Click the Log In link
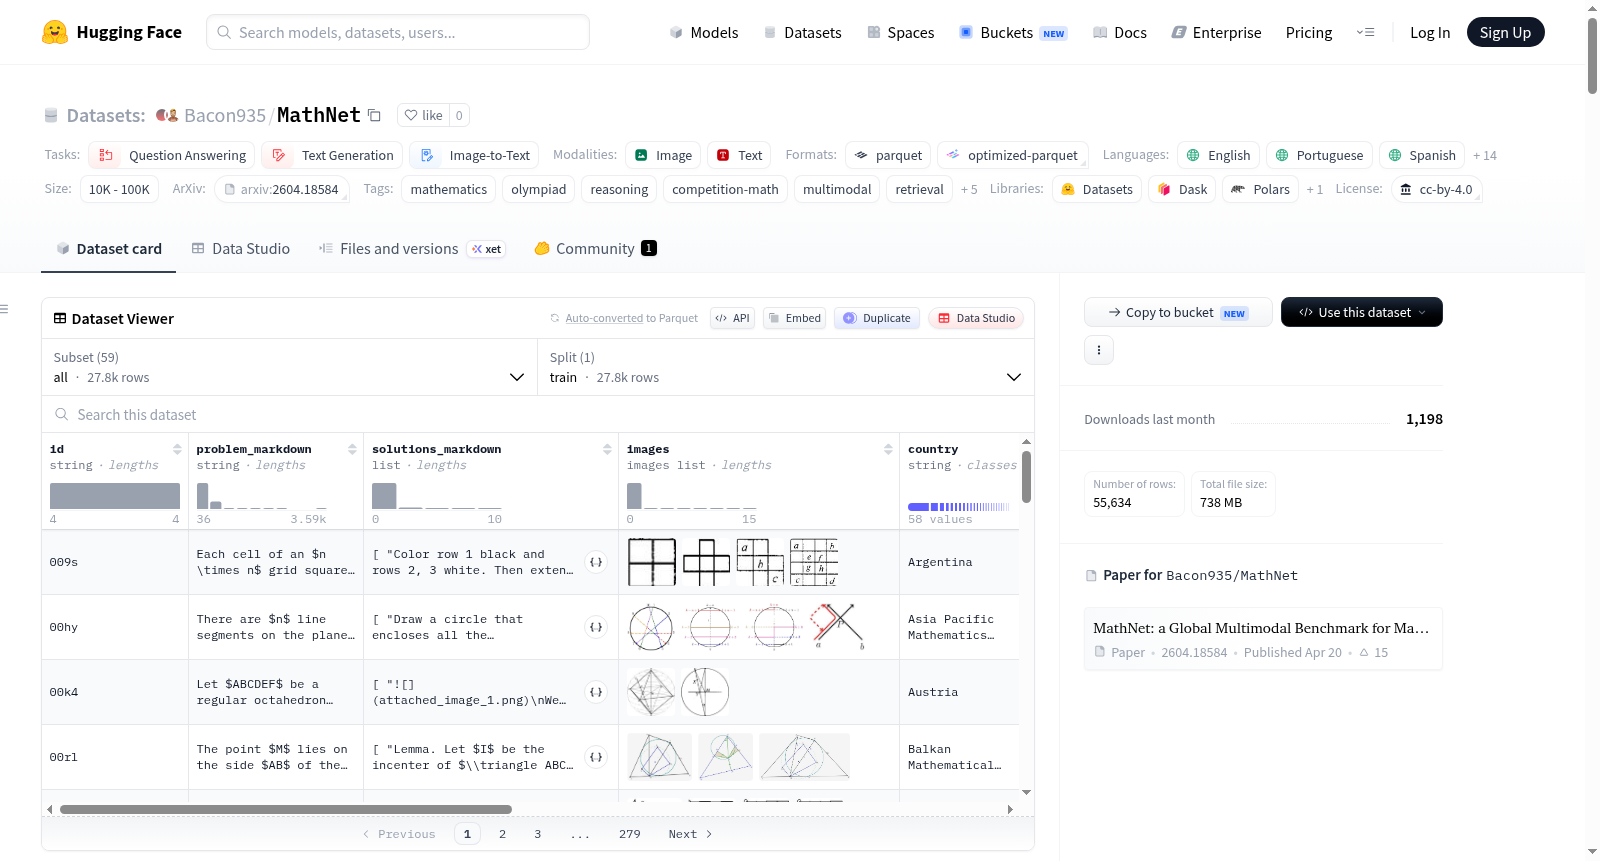The image size is (1600, 861). (1430, 33)
